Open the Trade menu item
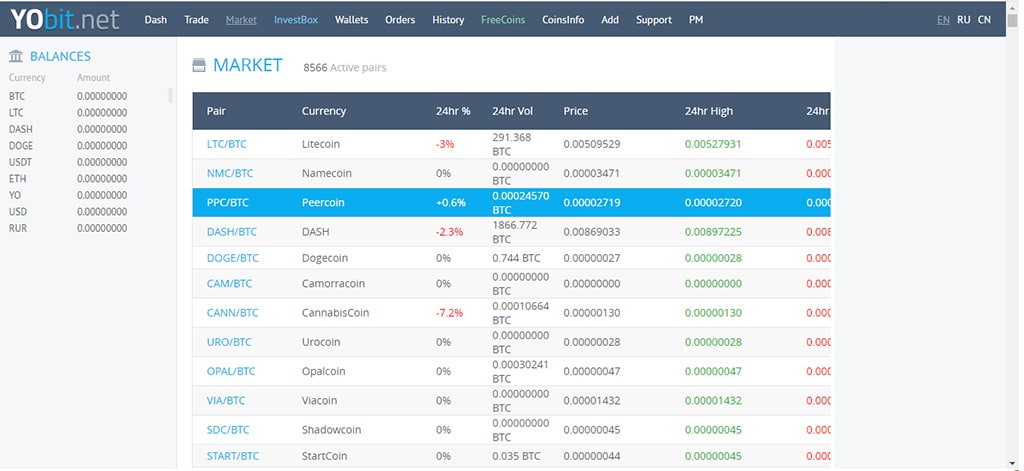Image resolution: width=1024 pixels, height=471 pixels. pyautogui.click(x=197, y=20)
